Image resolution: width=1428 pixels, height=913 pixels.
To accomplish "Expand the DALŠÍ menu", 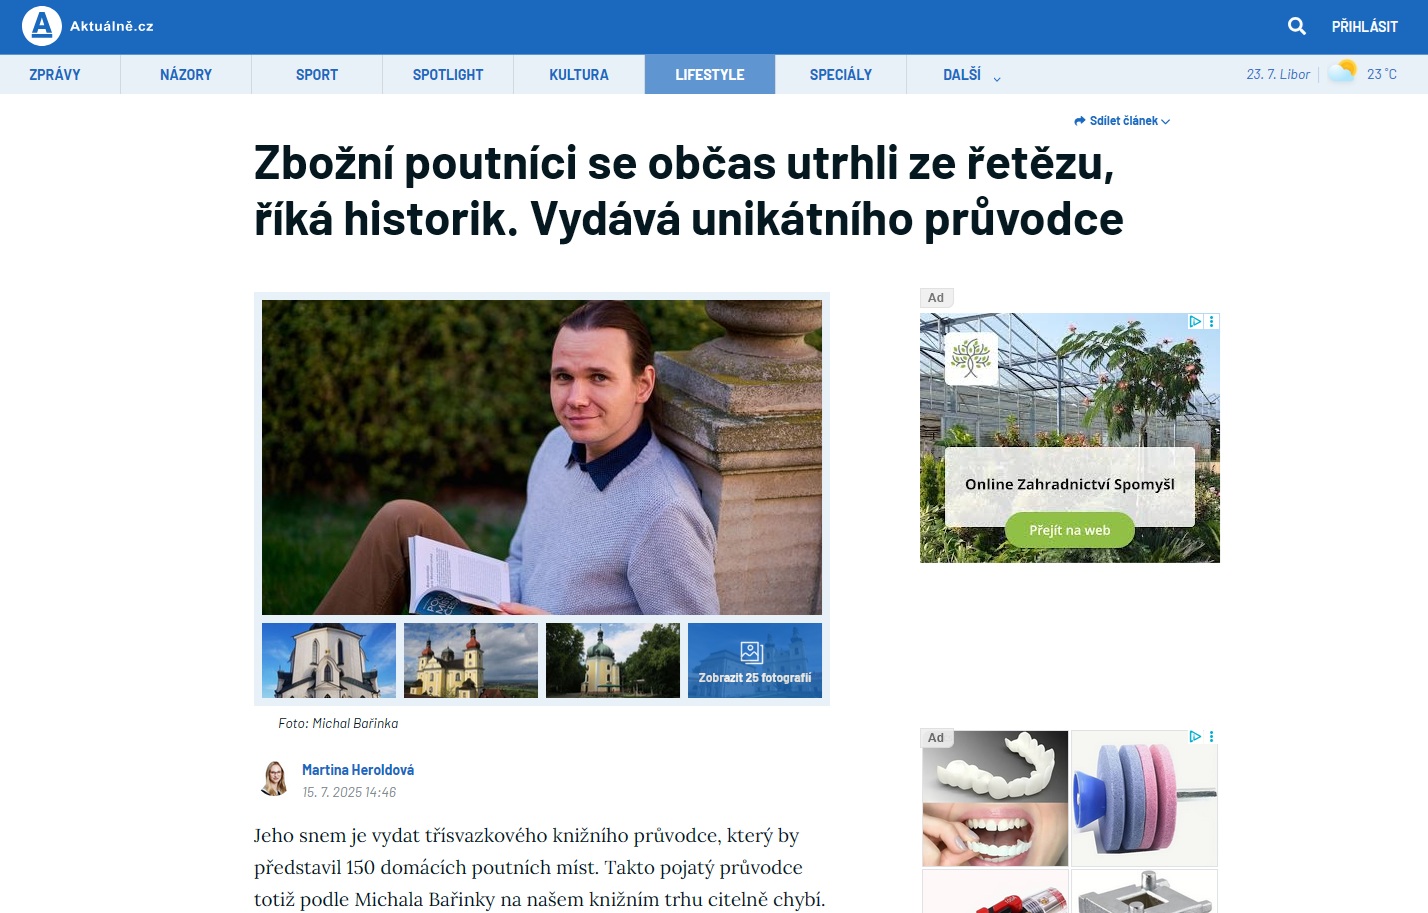I will pyautogui.click(x=971, y=75).
